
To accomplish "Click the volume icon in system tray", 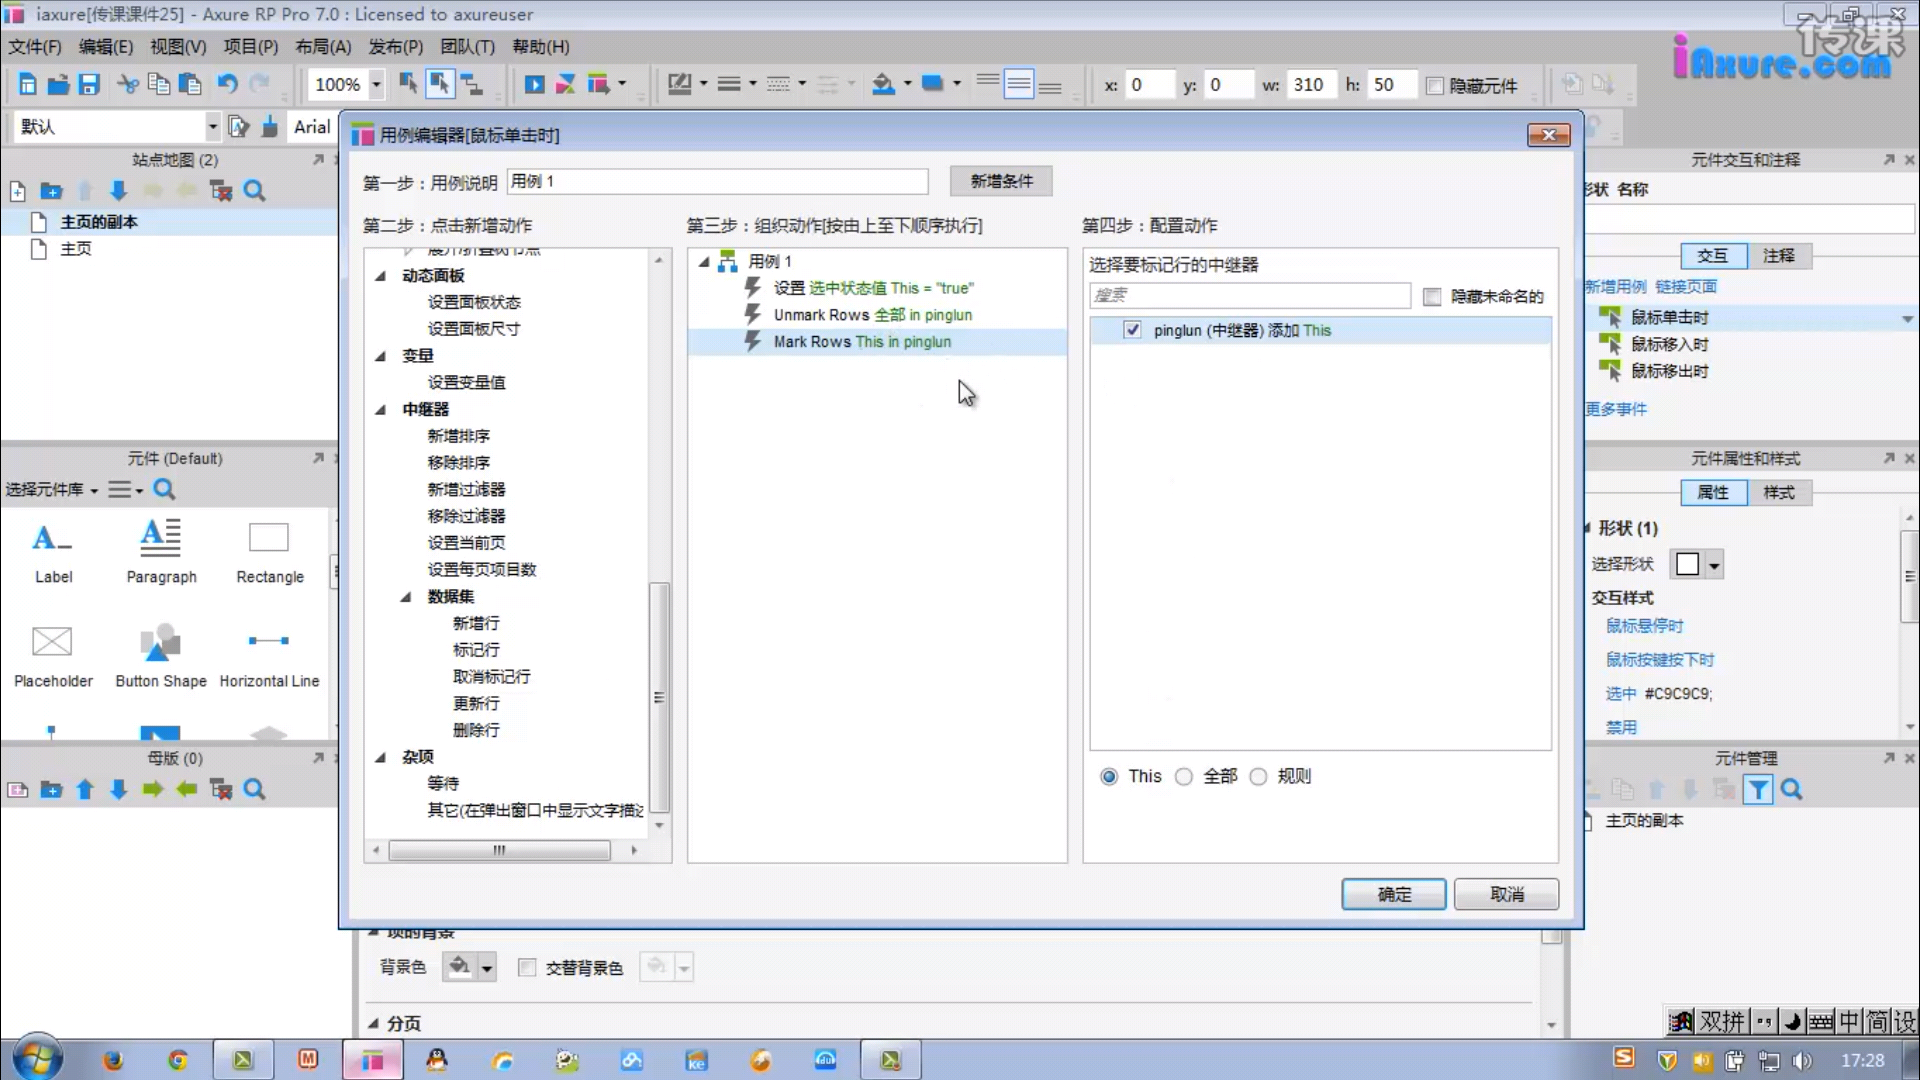I will 1802,1060.
